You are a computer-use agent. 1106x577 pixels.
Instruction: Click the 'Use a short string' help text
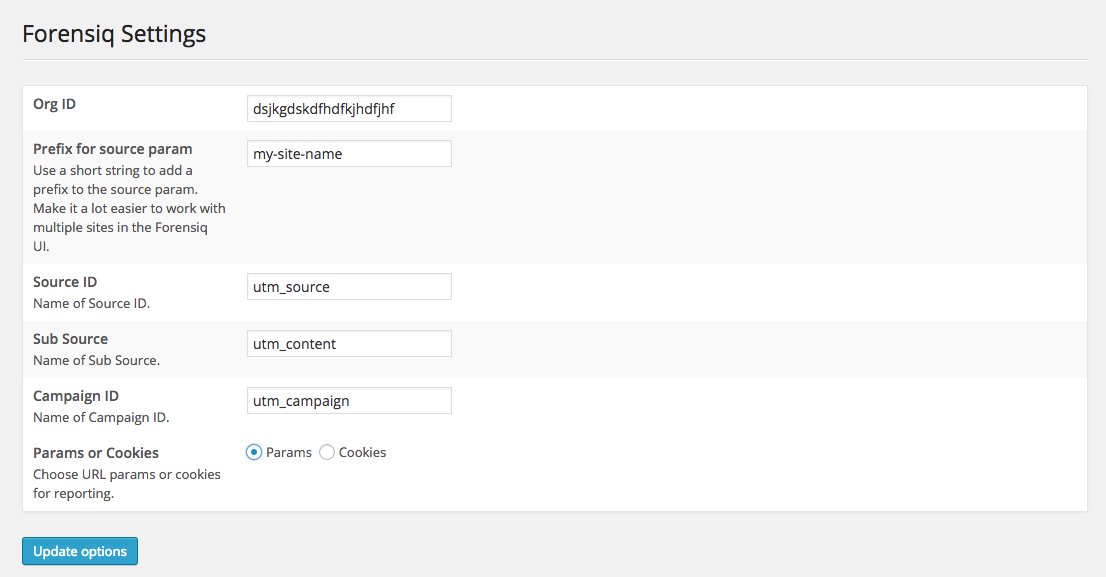point(129,208)
